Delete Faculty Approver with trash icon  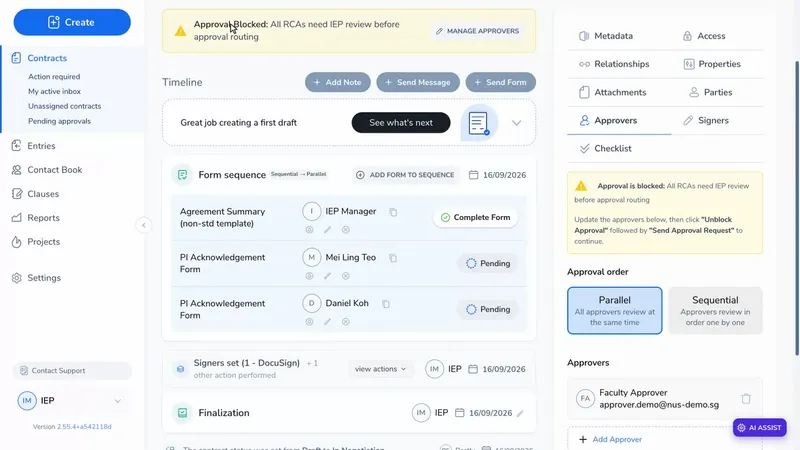pyautogui.click(x=746, y=398)
